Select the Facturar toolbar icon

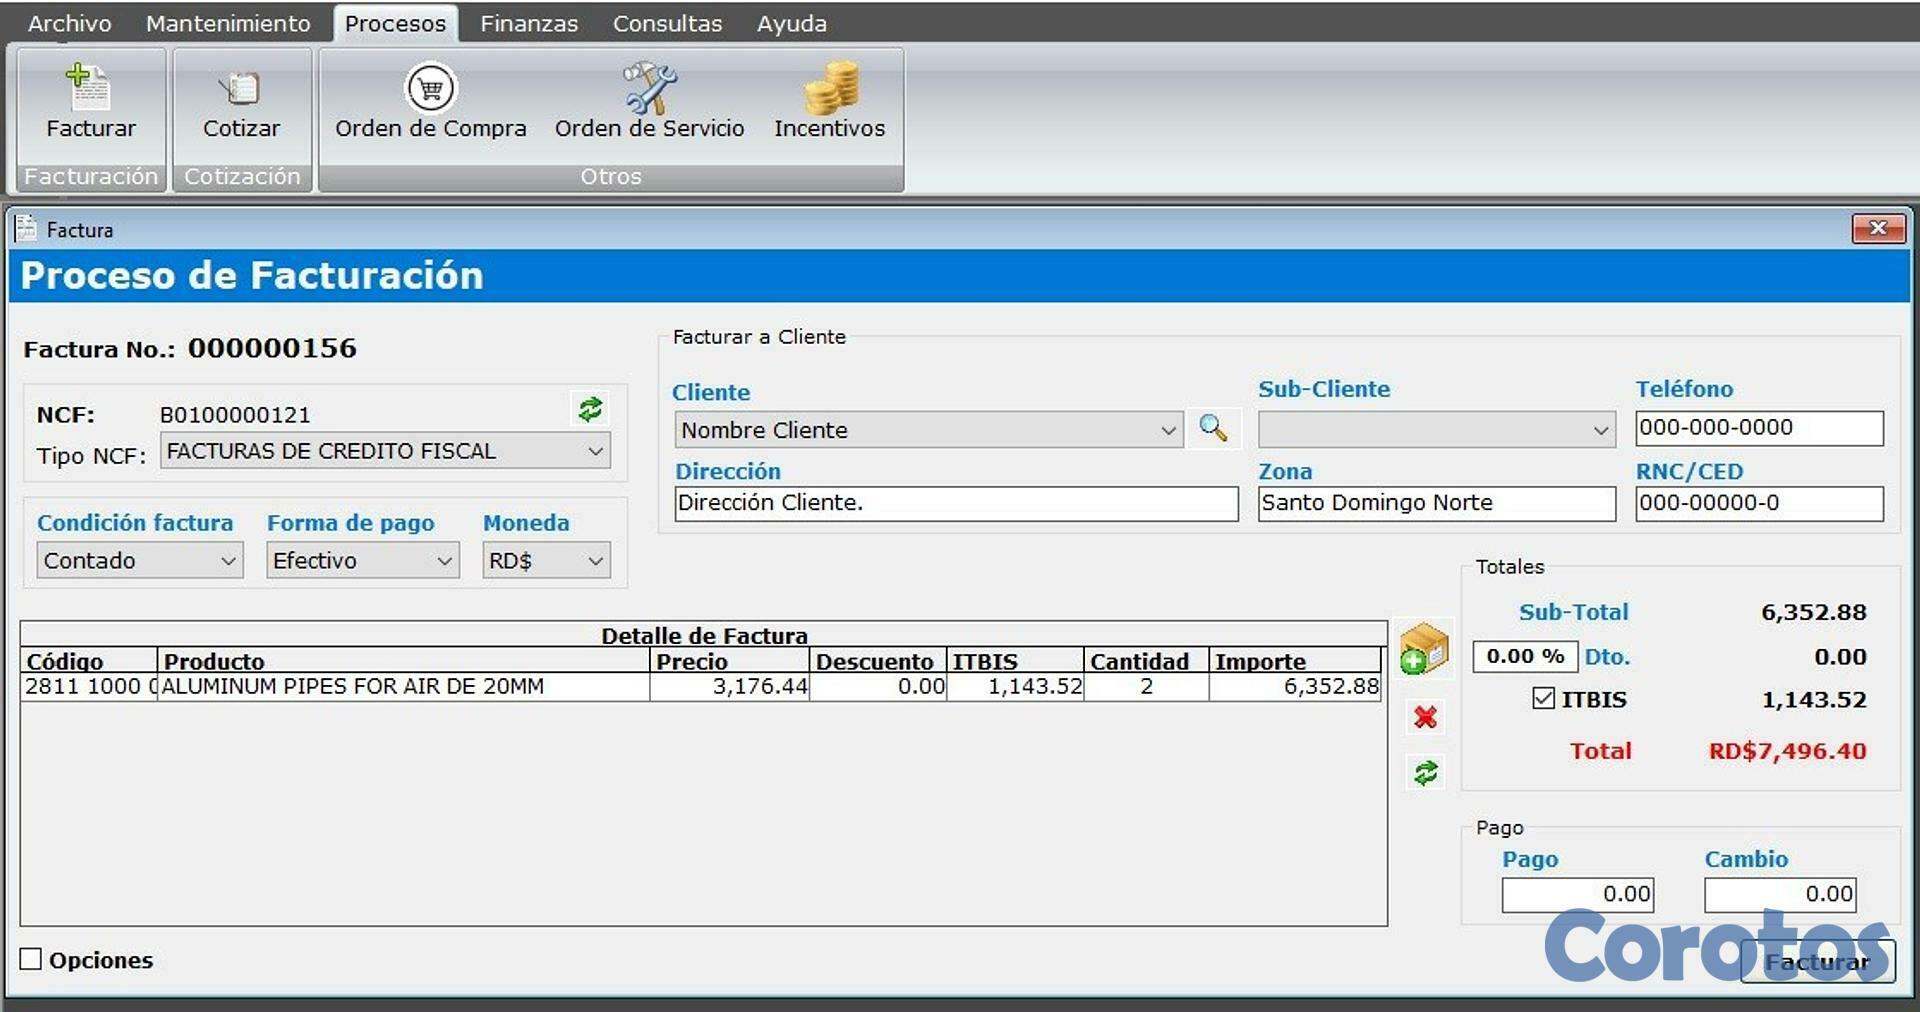pos(89,105)
